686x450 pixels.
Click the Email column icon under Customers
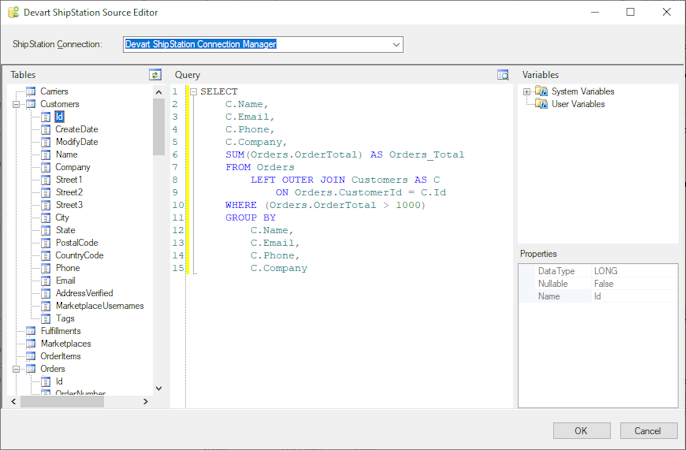[x=45, y=281]
